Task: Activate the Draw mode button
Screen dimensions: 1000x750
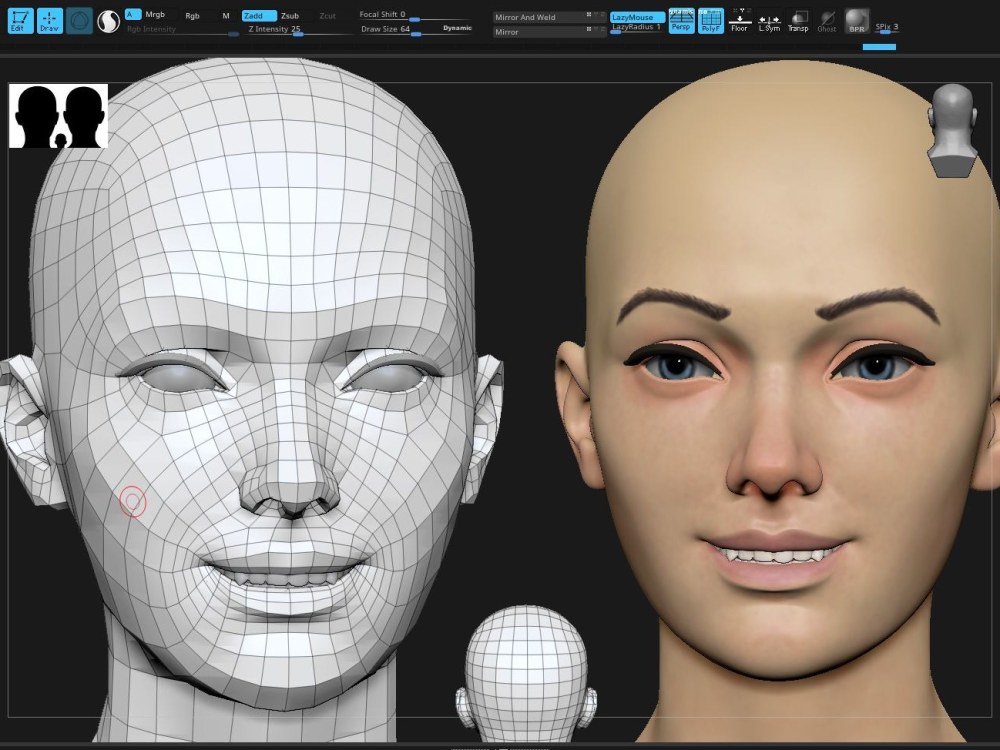Action: (49, 20)
